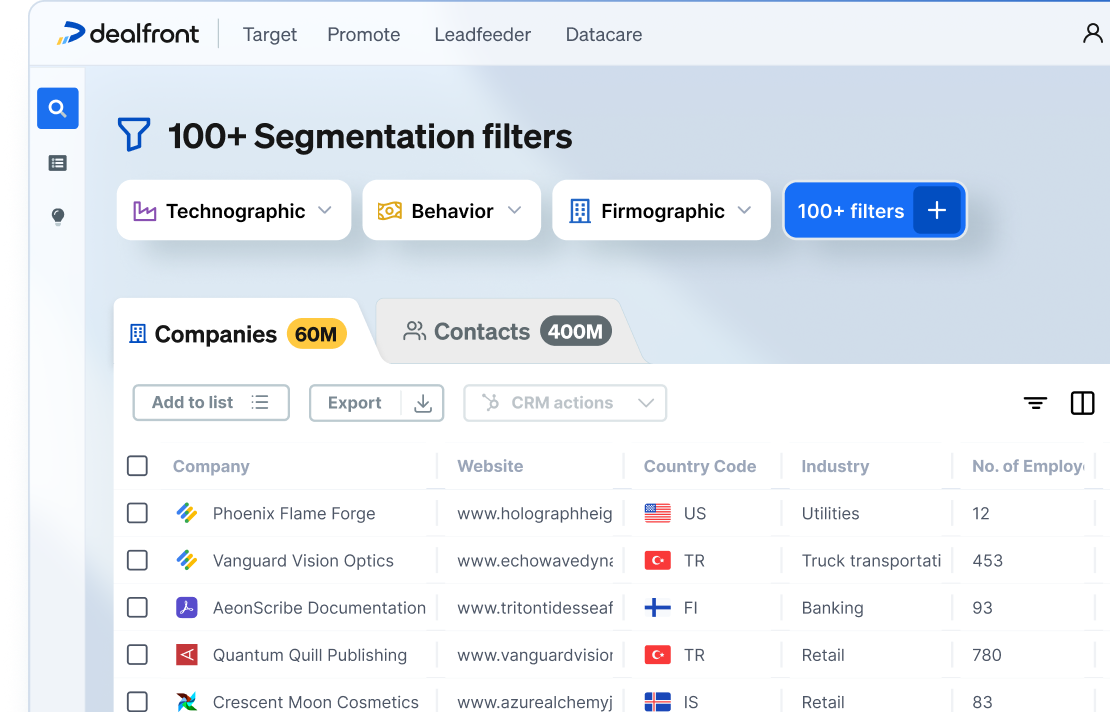Click Vanguard Vision Optics company logo
The width and height of the screenshot is (1110, 712).
coord(187,561)
